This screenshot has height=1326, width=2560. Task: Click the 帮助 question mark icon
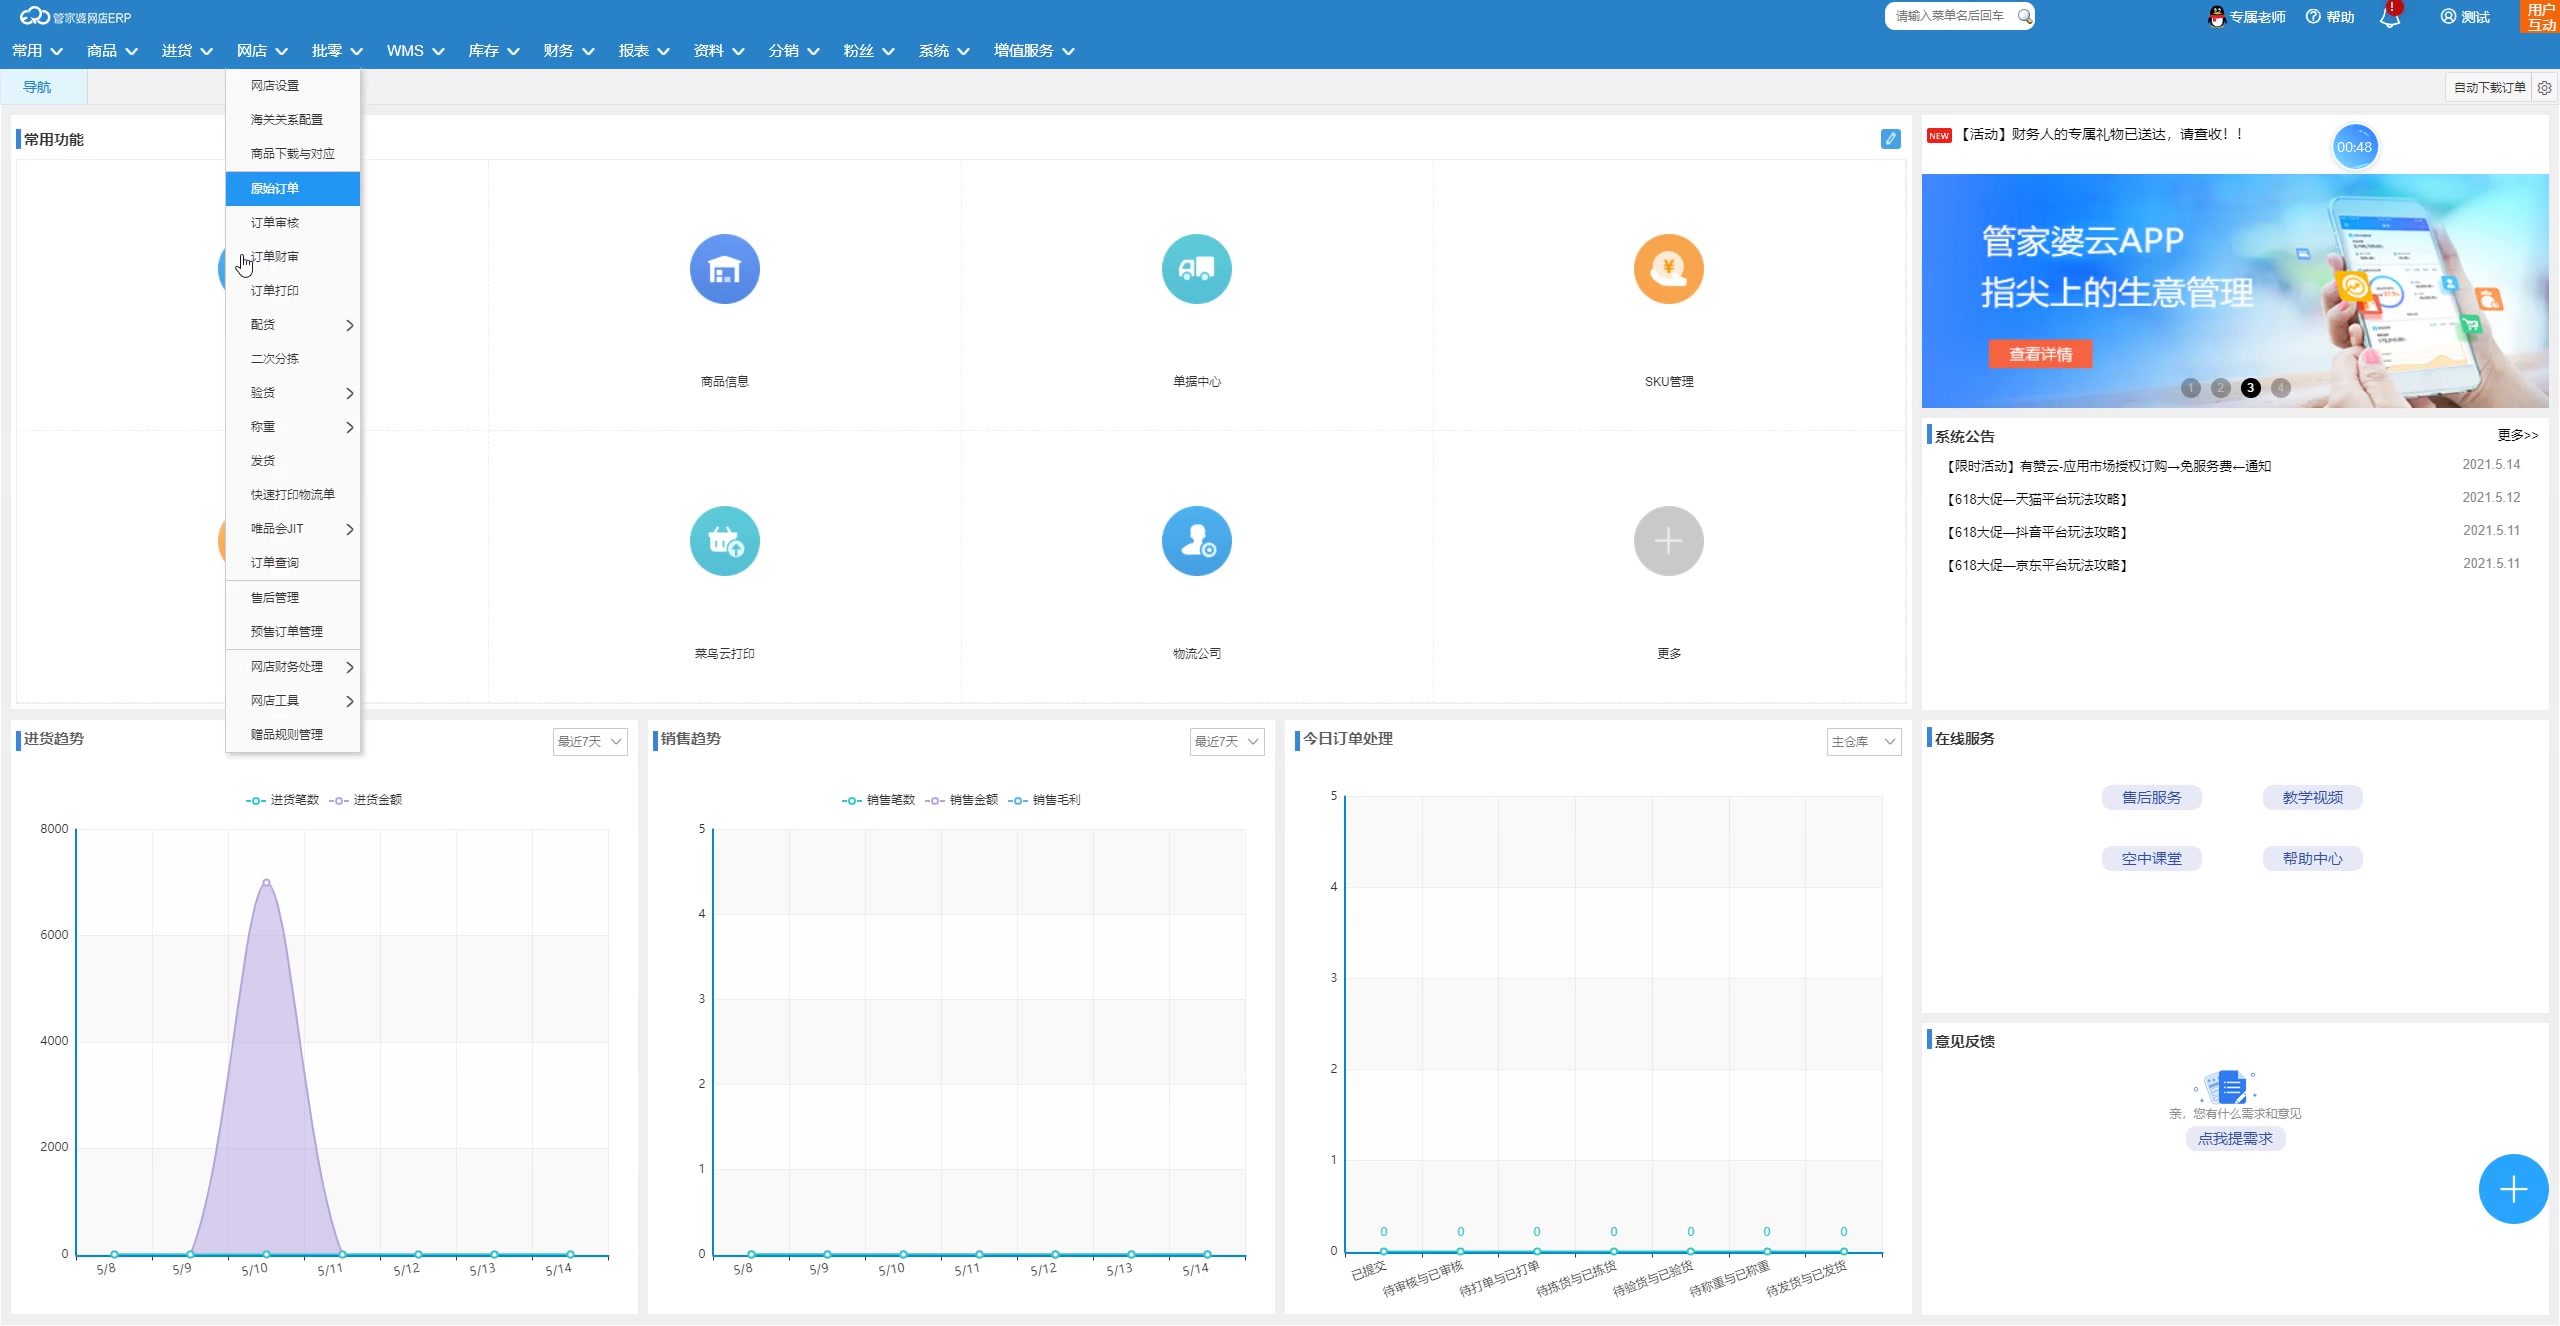(x=2313, y=16)
